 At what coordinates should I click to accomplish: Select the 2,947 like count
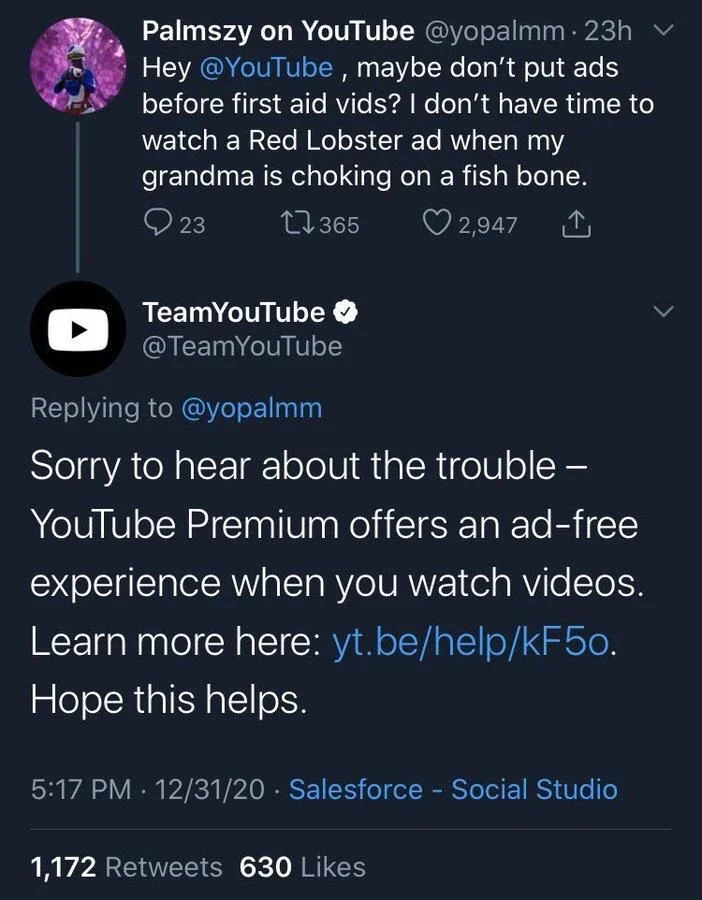point(482,224)
